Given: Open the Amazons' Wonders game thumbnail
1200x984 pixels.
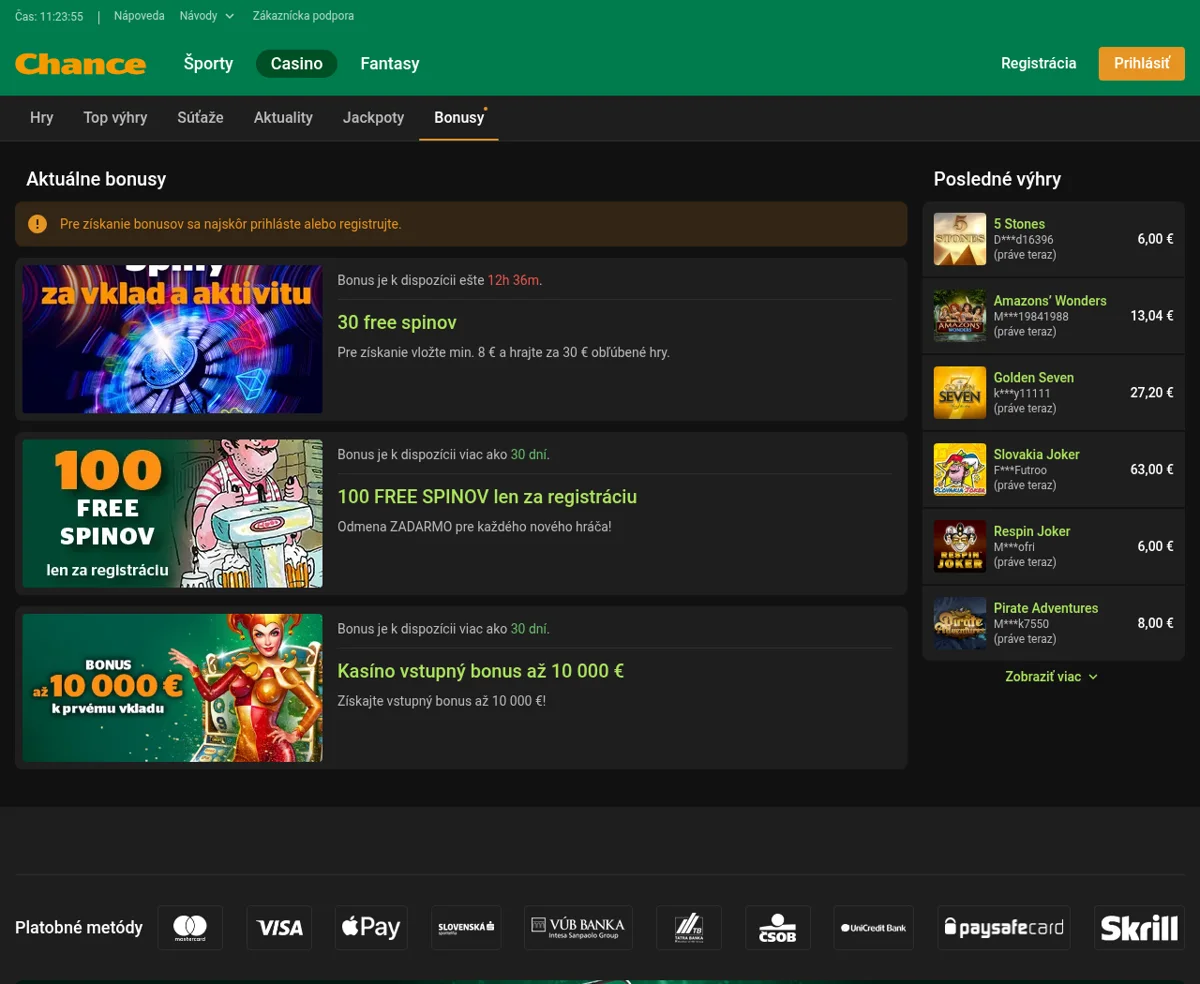Looking at the screenshot, I should pyautogui.click(x=960, y=316).
